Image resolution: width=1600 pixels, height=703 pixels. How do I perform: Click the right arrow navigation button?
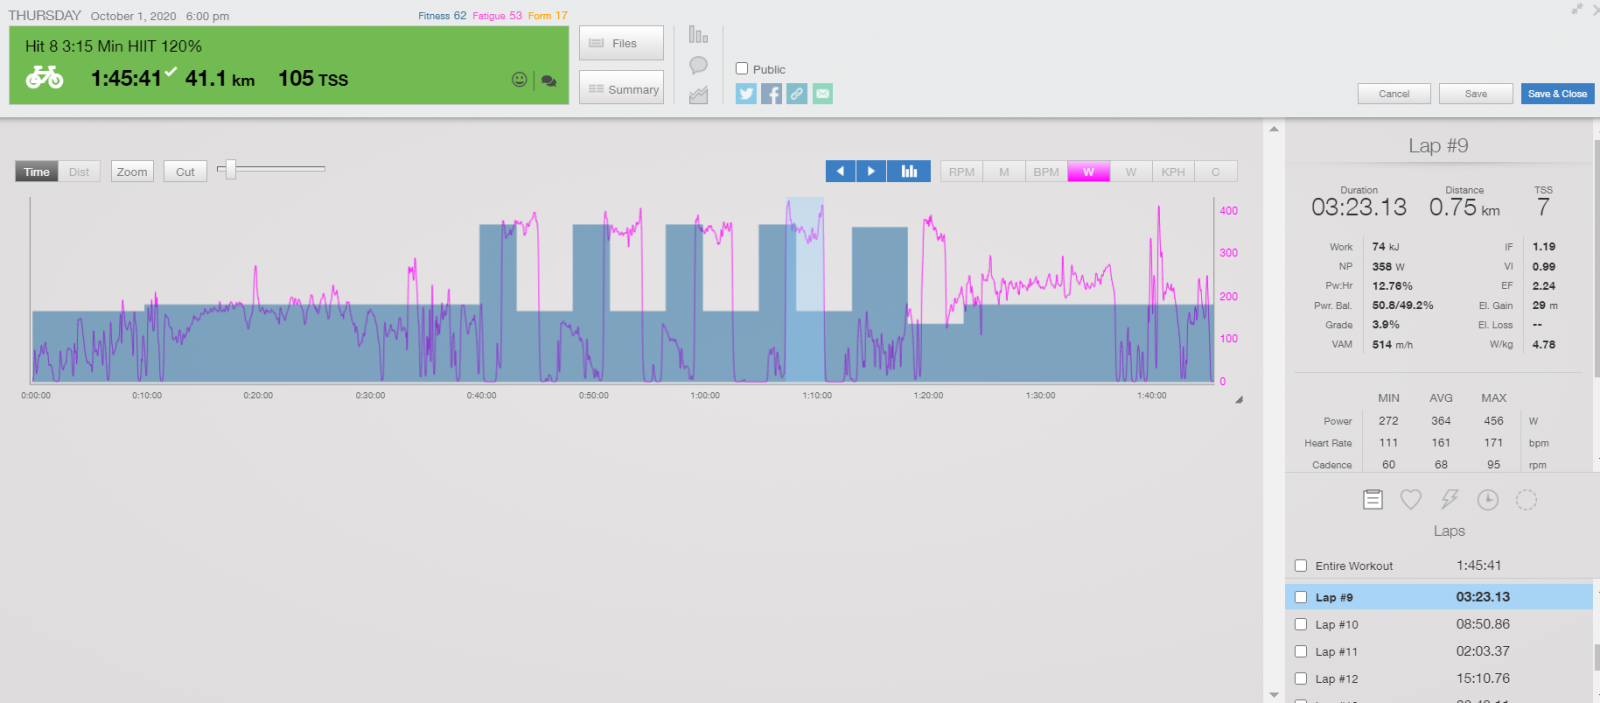(871, 171)
